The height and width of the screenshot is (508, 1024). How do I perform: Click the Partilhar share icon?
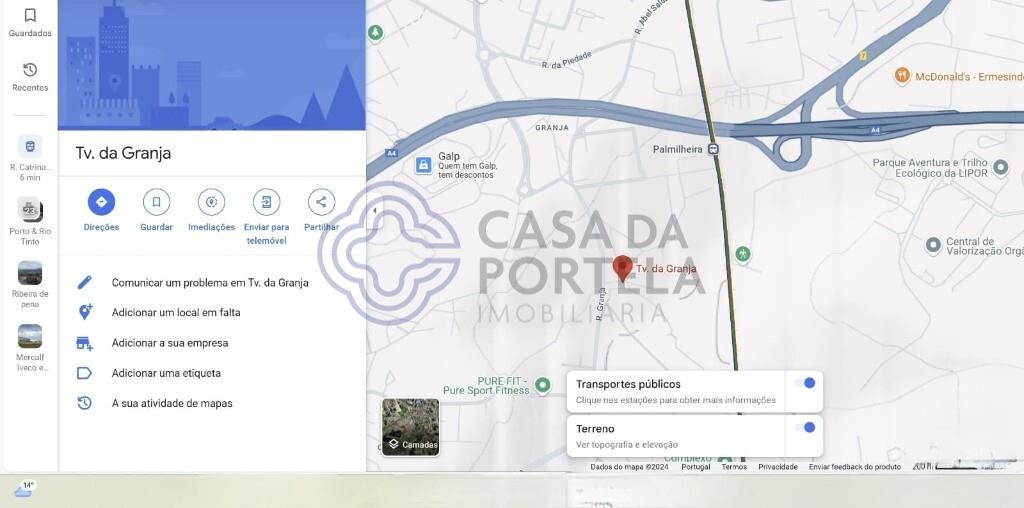tap(321, 202)
